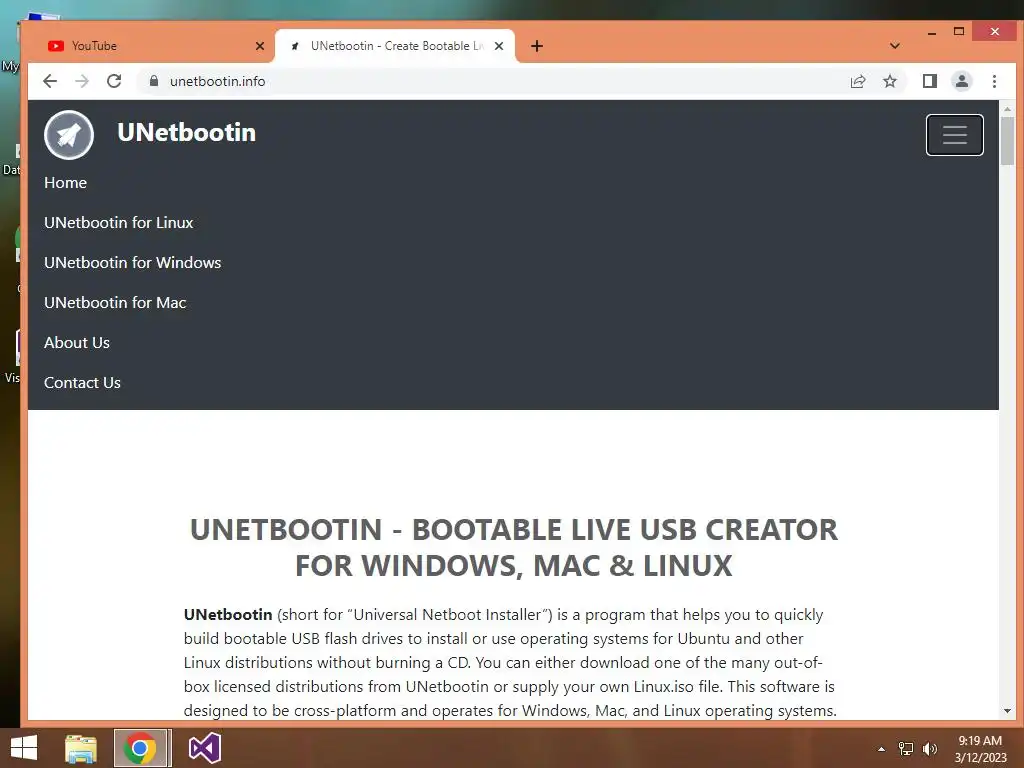This screenshot has height=768, width=1024.
Task: Open the Windows Start button
Action: (24, 748)
